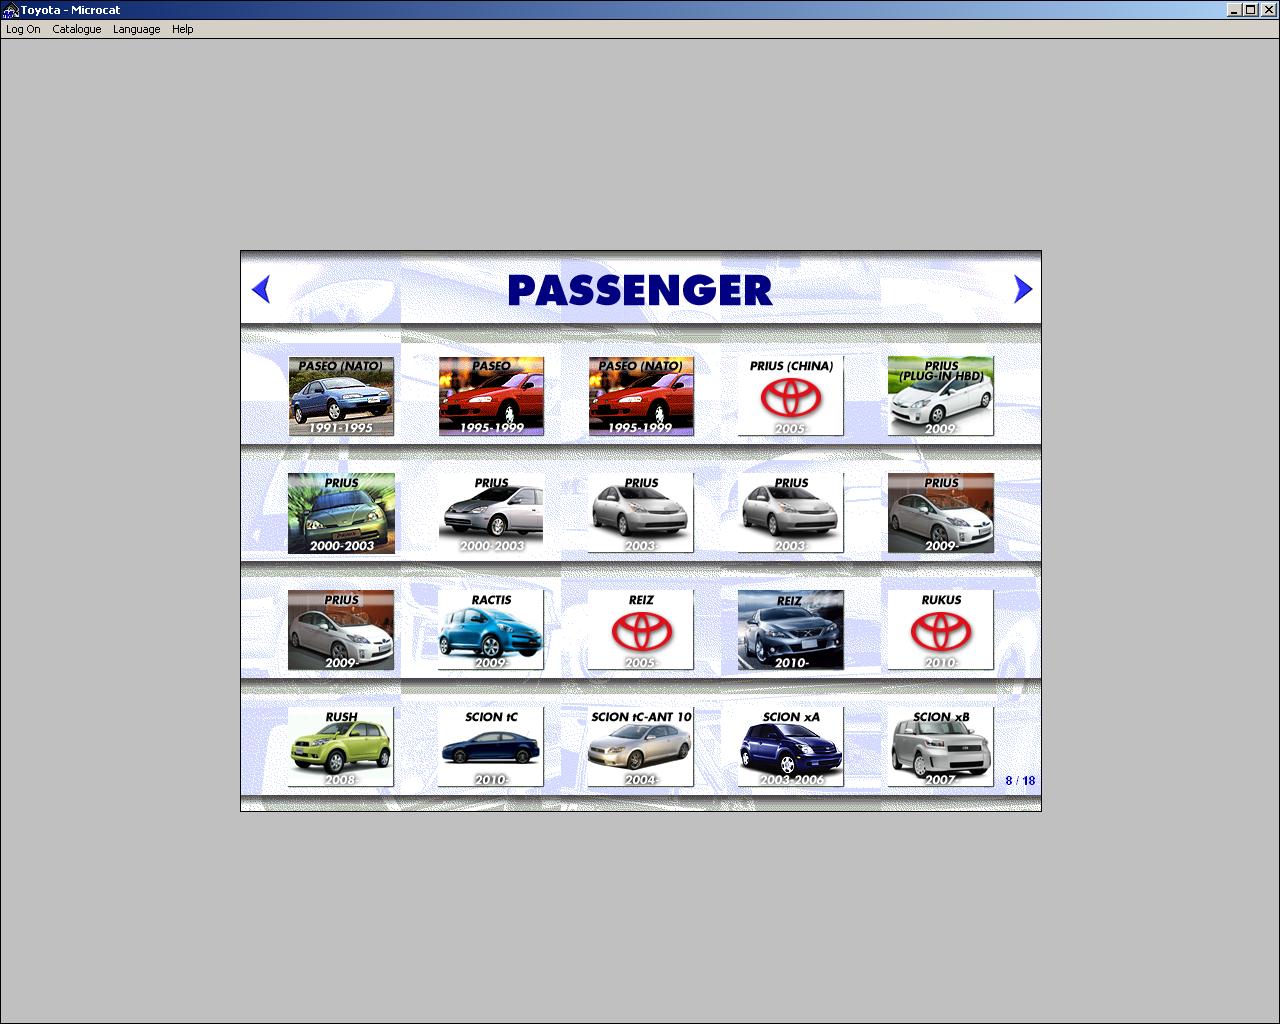Open the Language menu
Image resolution: width=1280 pixels, height=1024 pixels.
[x=137, y=29]
